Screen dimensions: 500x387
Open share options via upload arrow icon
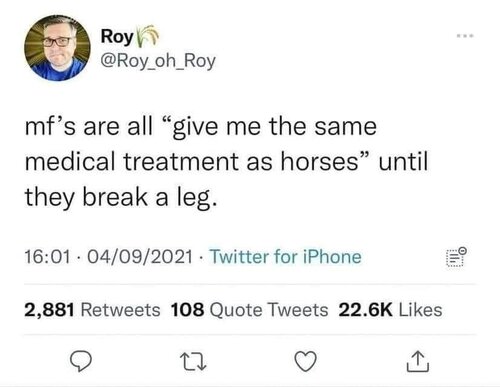(x=418, y=361)
